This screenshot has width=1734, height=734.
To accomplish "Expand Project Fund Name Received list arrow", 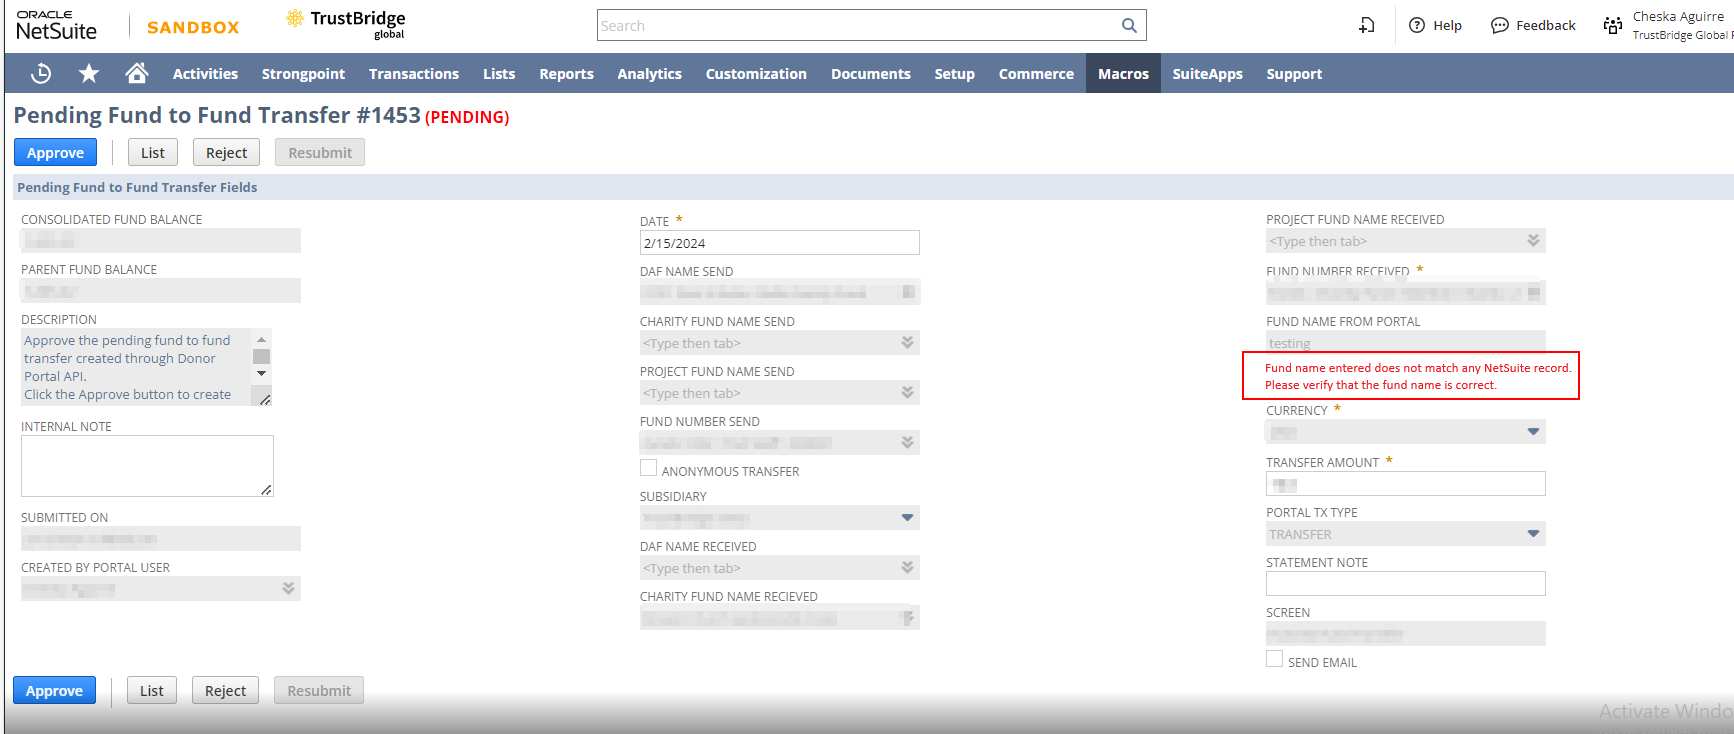I will coord(1533,241).
